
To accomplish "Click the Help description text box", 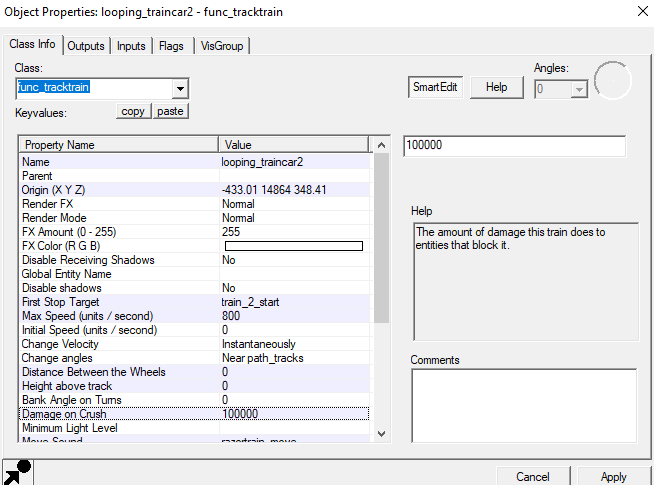I will click(x=526, y=282).
